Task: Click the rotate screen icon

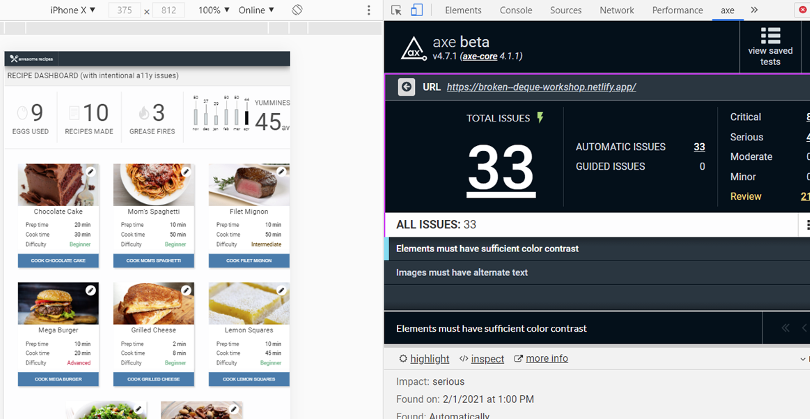Action: [x=297, y=10]
